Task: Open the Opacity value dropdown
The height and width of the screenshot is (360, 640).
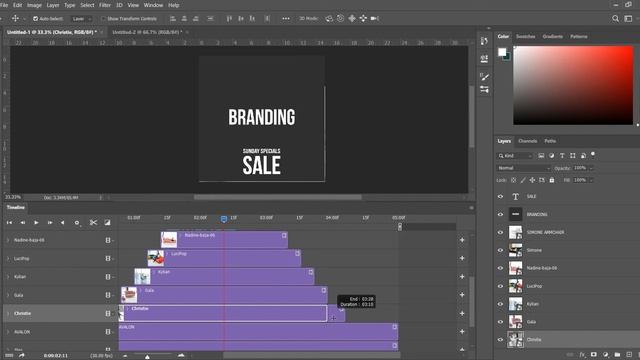Action: [591, 168]
